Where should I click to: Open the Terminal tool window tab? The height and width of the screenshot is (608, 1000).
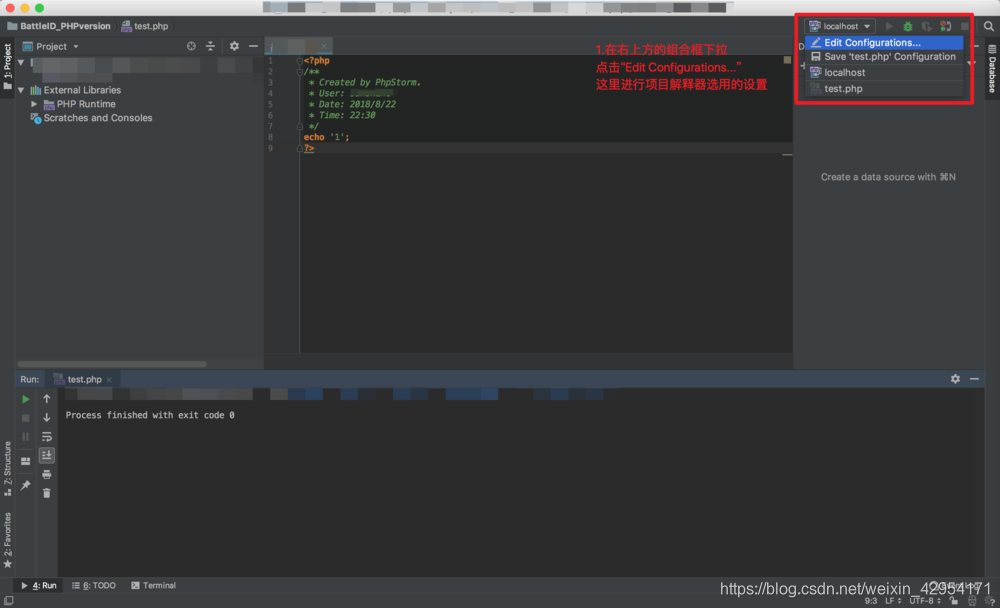(154, 586)
